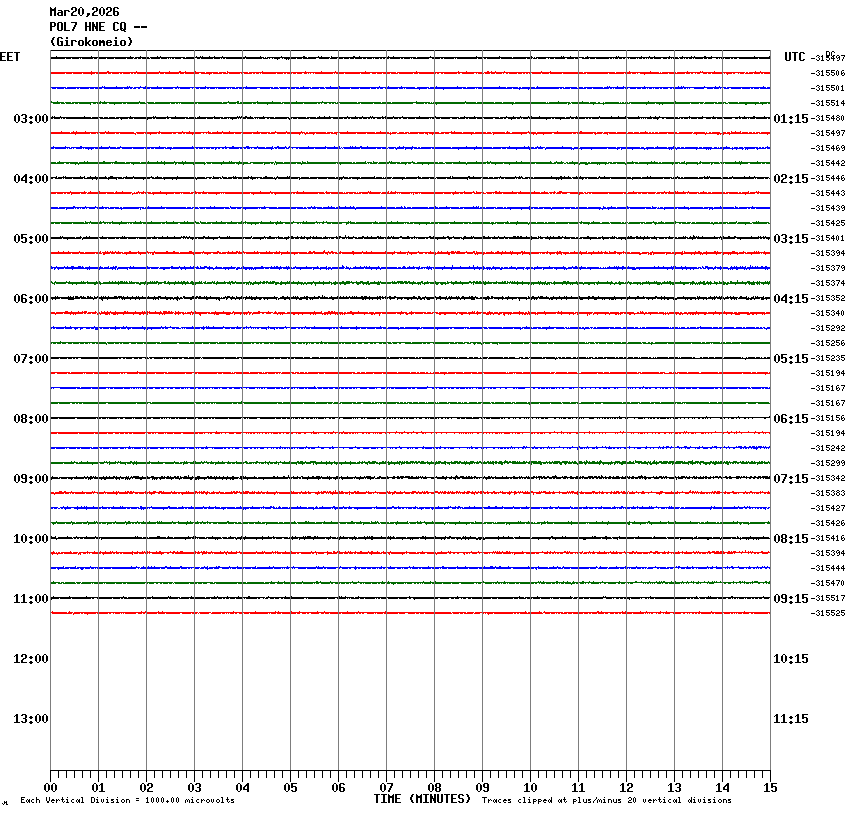
Task: Select the EET column header
Action: coord(10,57)
